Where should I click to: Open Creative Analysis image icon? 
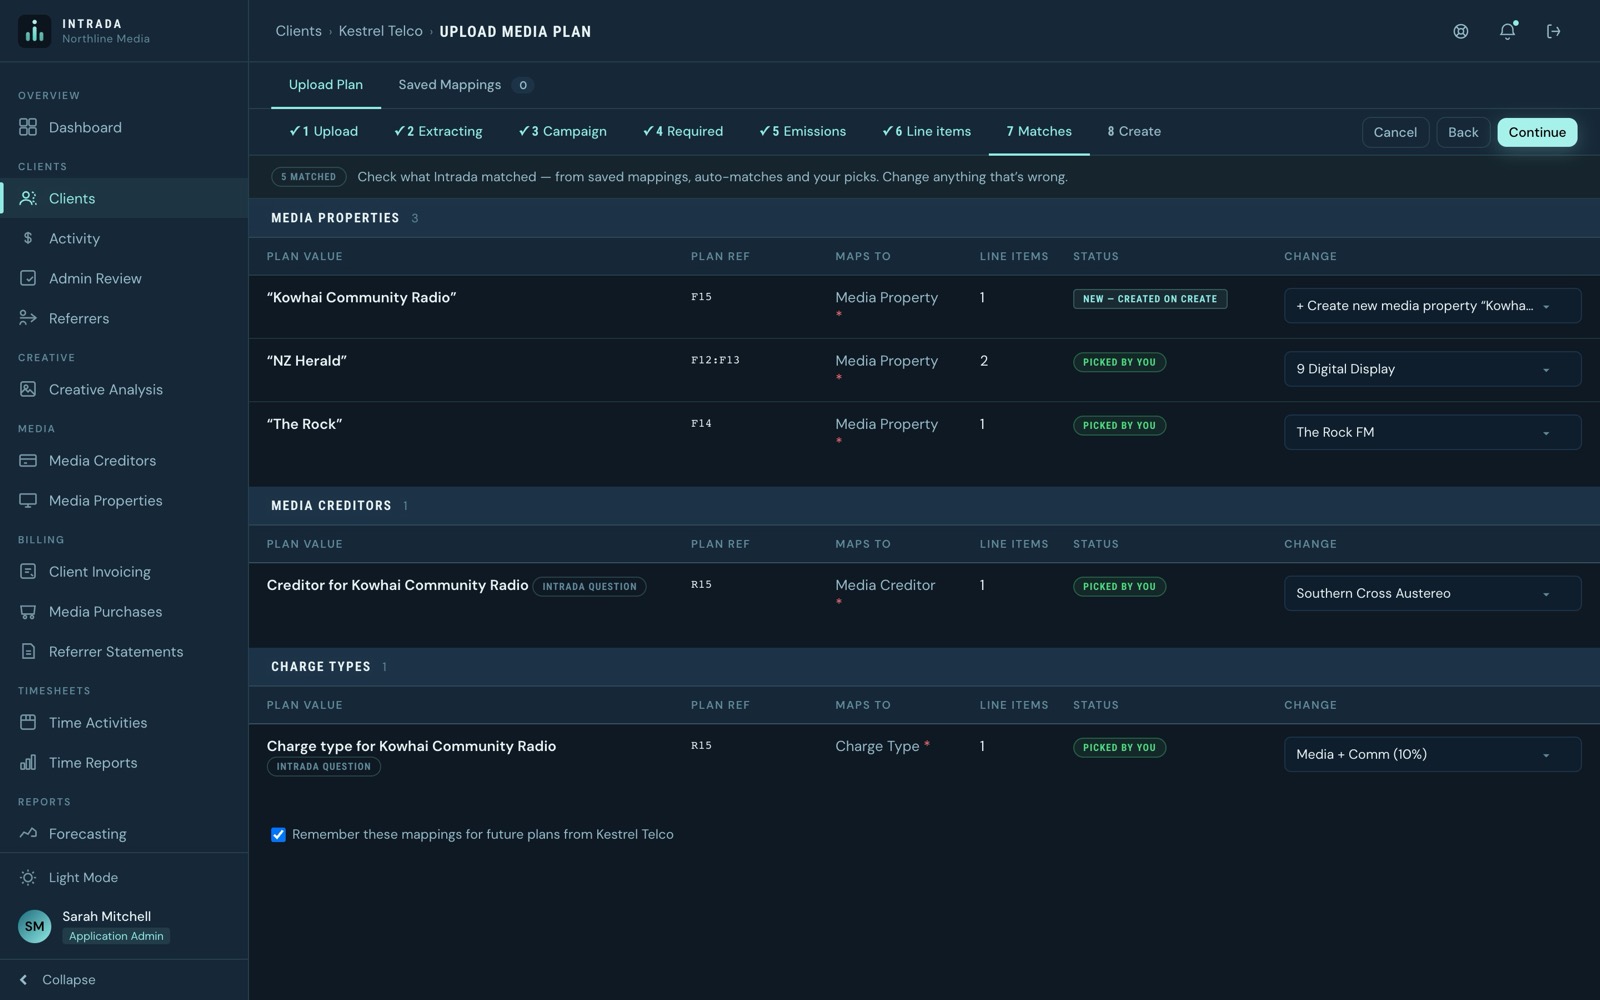(28, 389)
